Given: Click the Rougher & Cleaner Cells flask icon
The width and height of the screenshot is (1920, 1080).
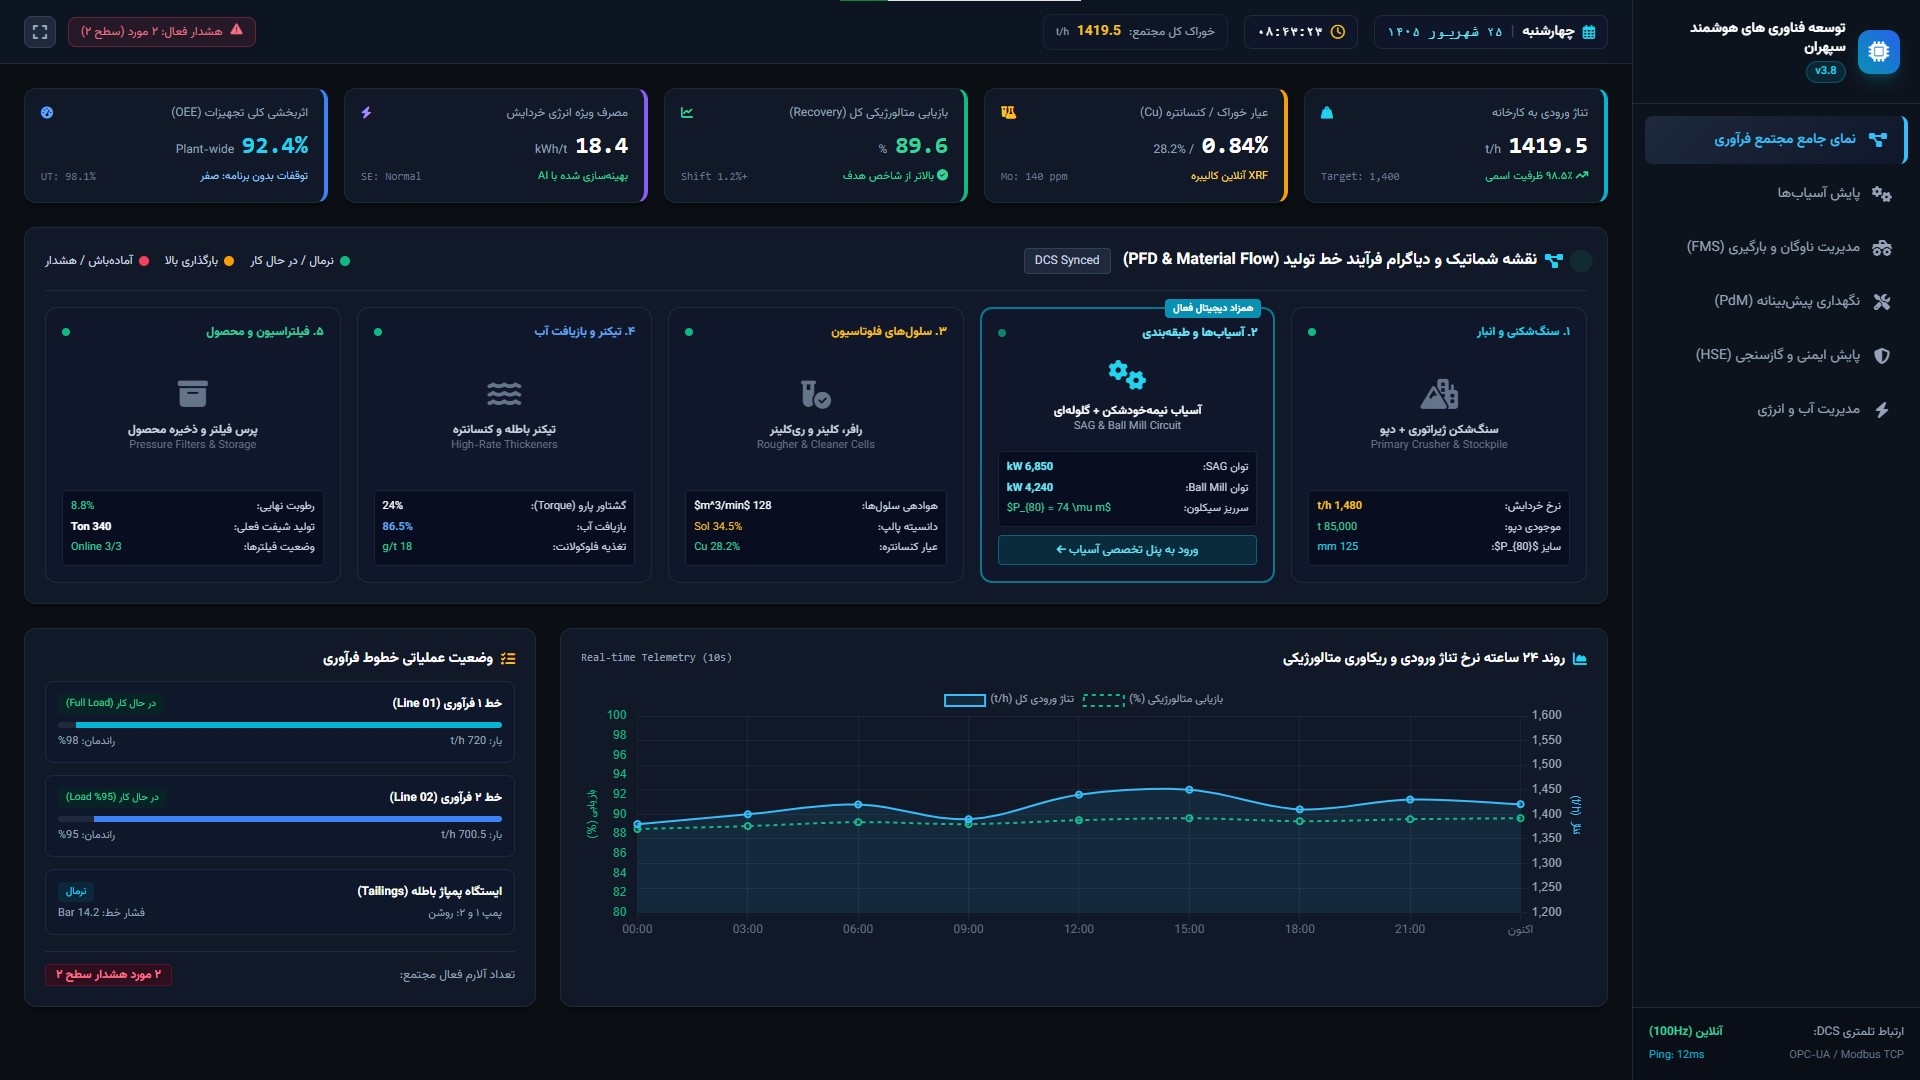Looking at the screenshot, I should (x=815, y=394).
